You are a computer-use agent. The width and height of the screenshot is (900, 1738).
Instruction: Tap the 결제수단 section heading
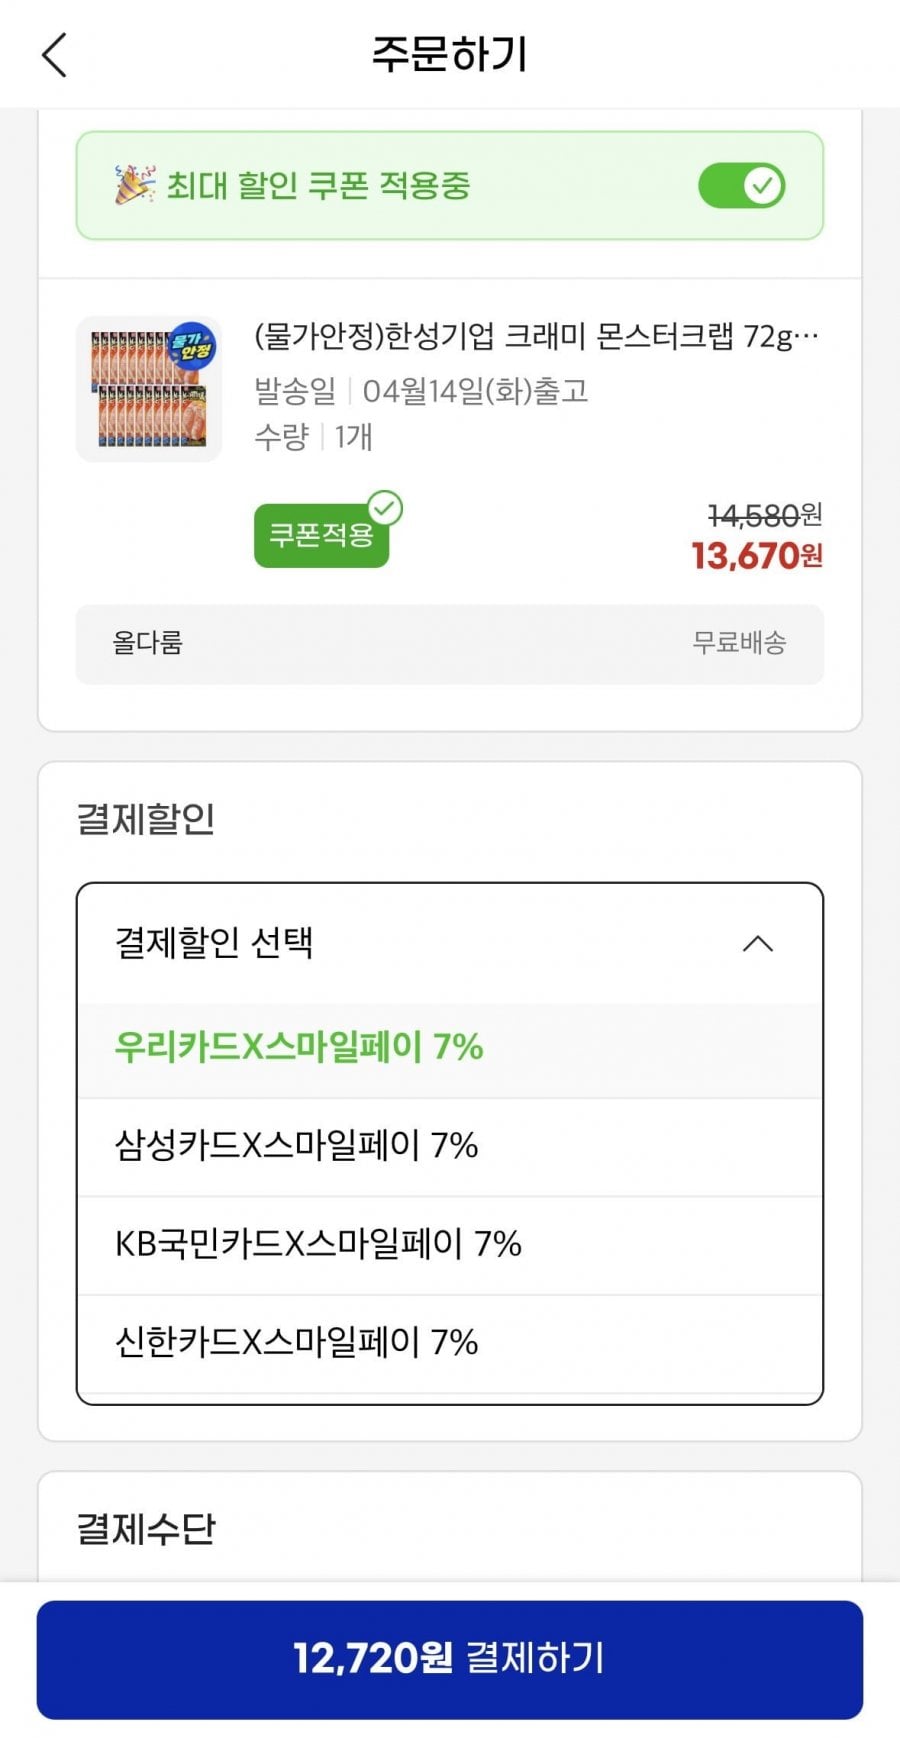(146, 1529)
